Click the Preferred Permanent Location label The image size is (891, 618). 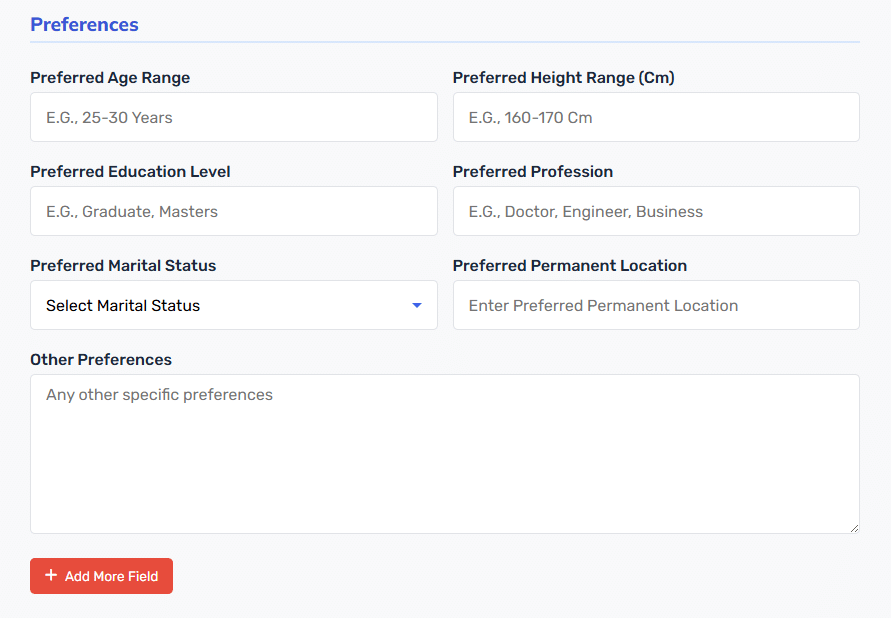(569, 266)
